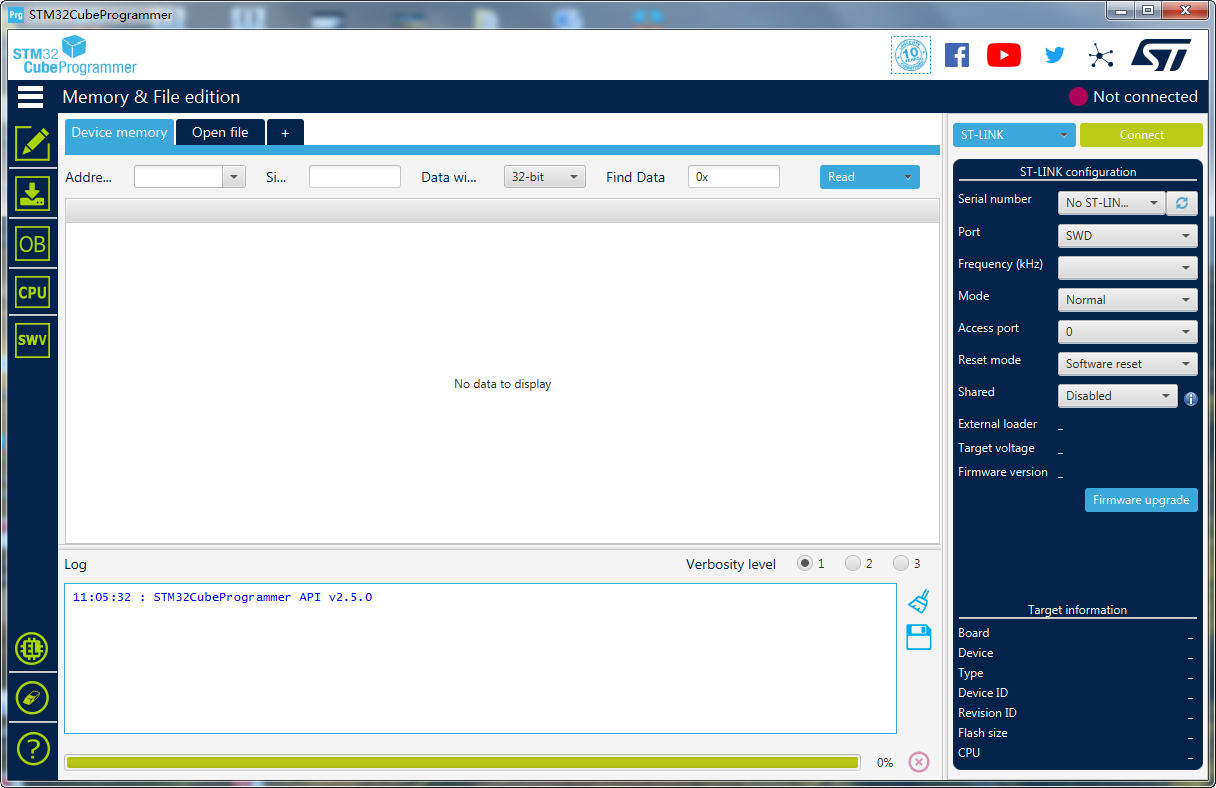
Task: Click the Device ID label
Action: pyautogui.click(x=983, y=693)
